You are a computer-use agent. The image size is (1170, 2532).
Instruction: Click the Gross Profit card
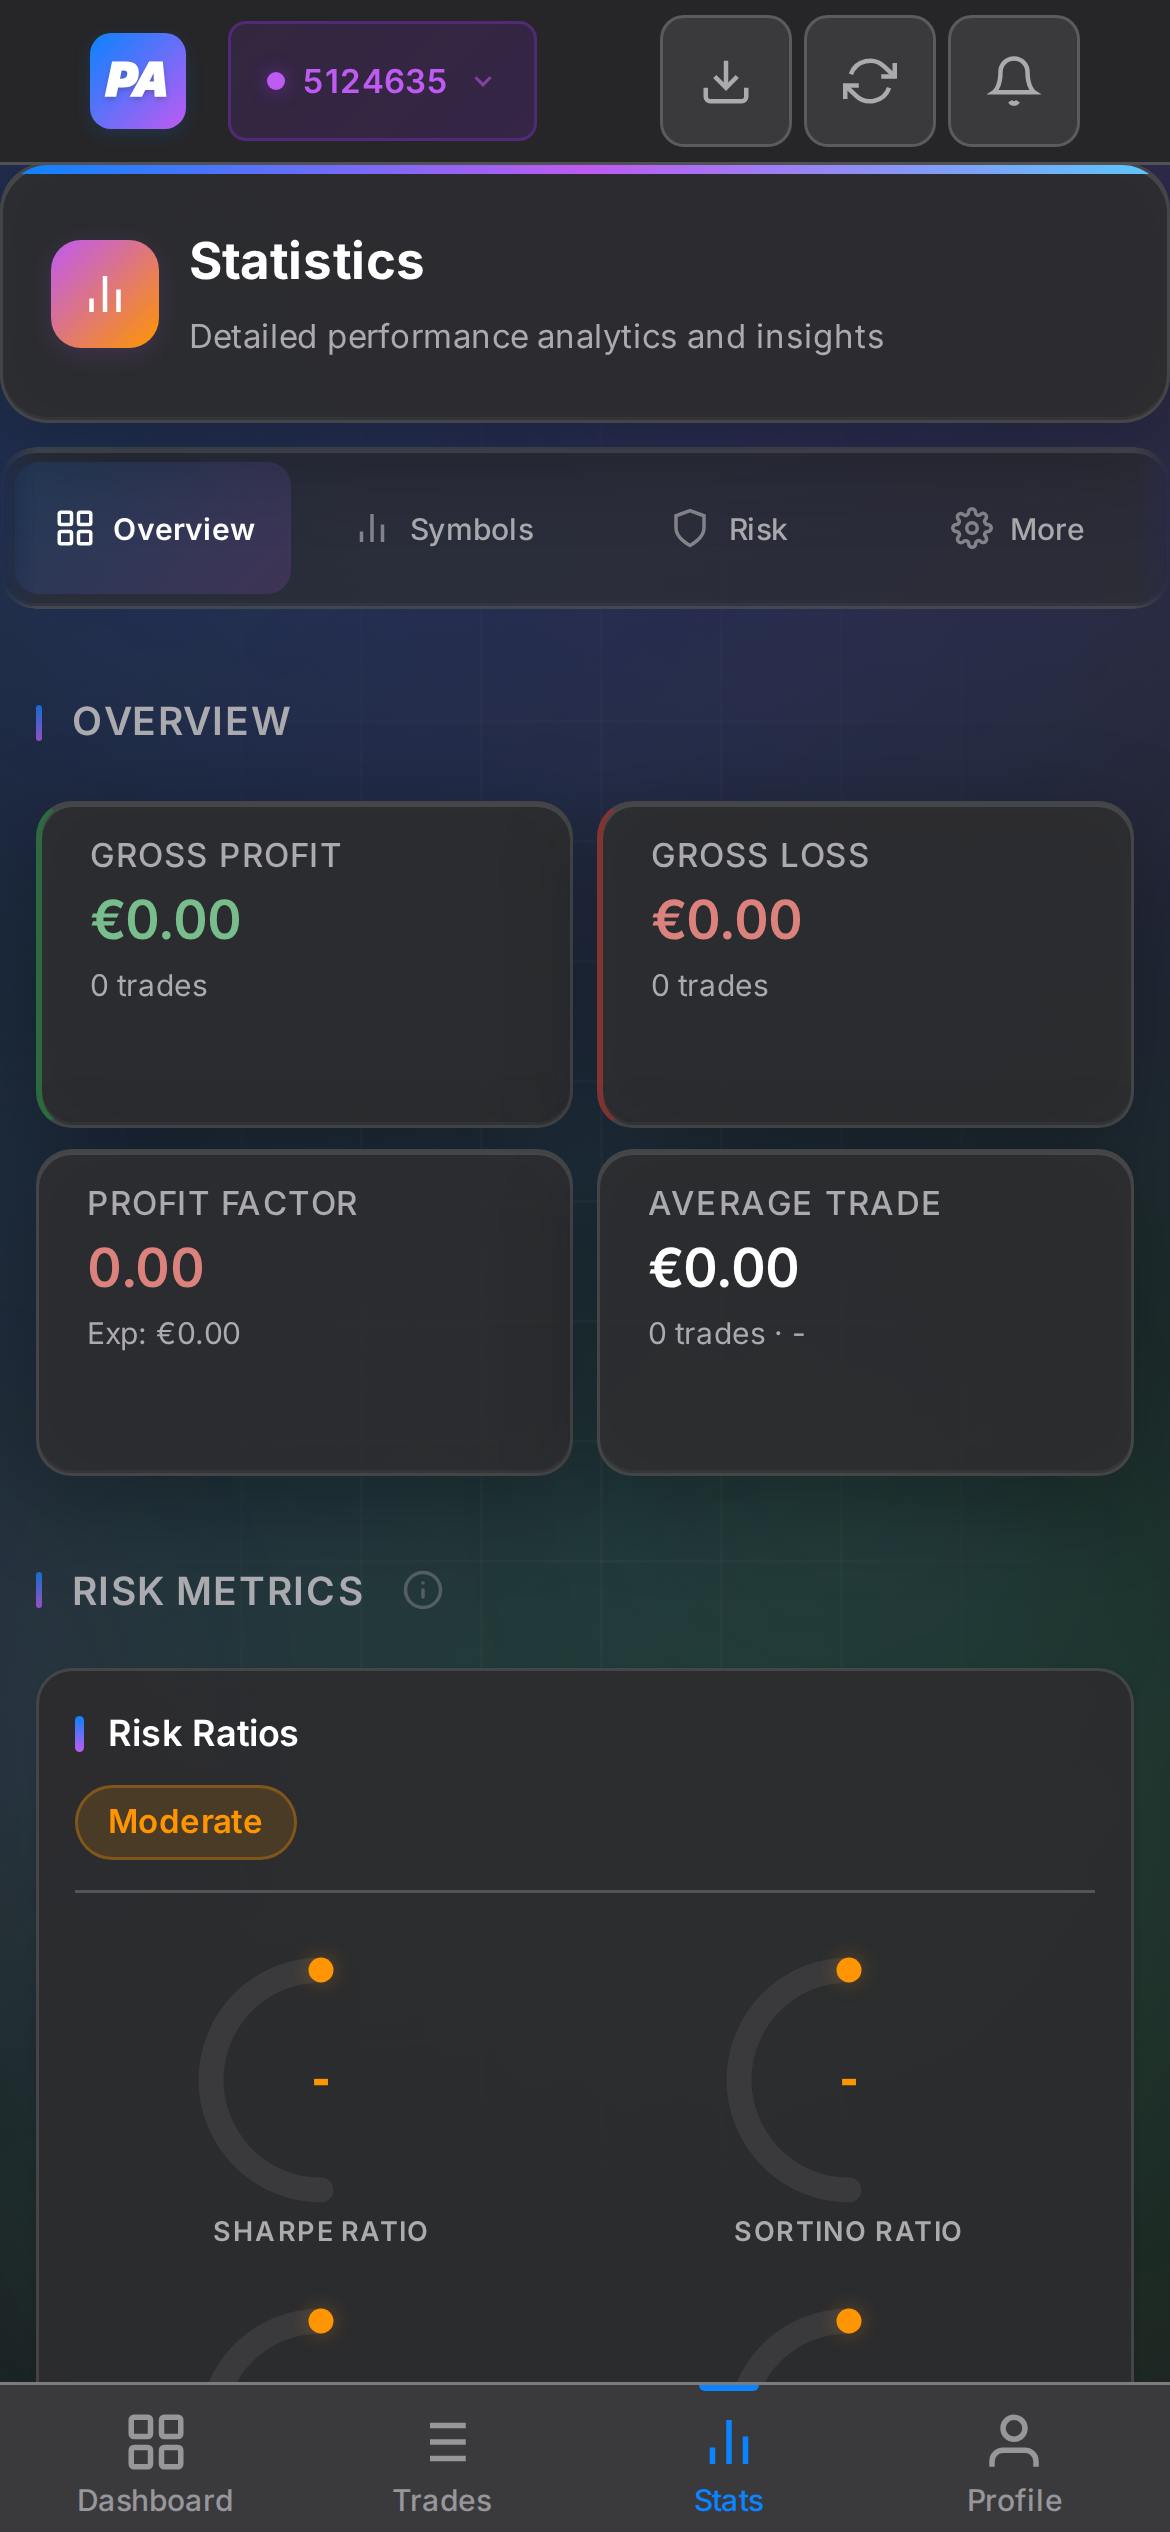click(x=304, y=963)
